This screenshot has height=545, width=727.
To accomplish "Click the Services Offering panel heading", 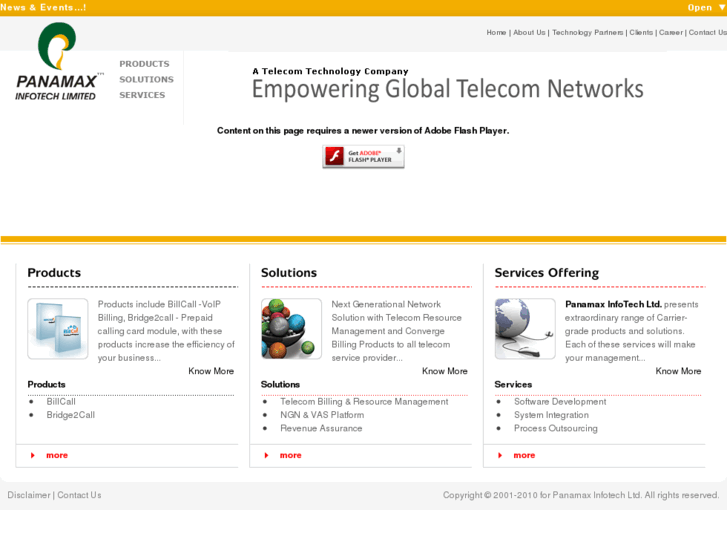I will pos(547,273).
